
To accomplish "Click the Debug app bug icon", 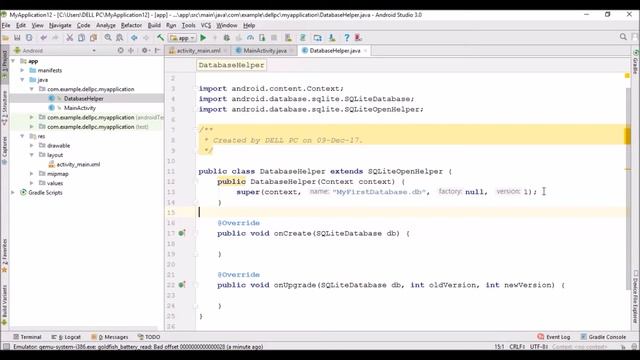I will pyautogui.click(x=227, y=38).
